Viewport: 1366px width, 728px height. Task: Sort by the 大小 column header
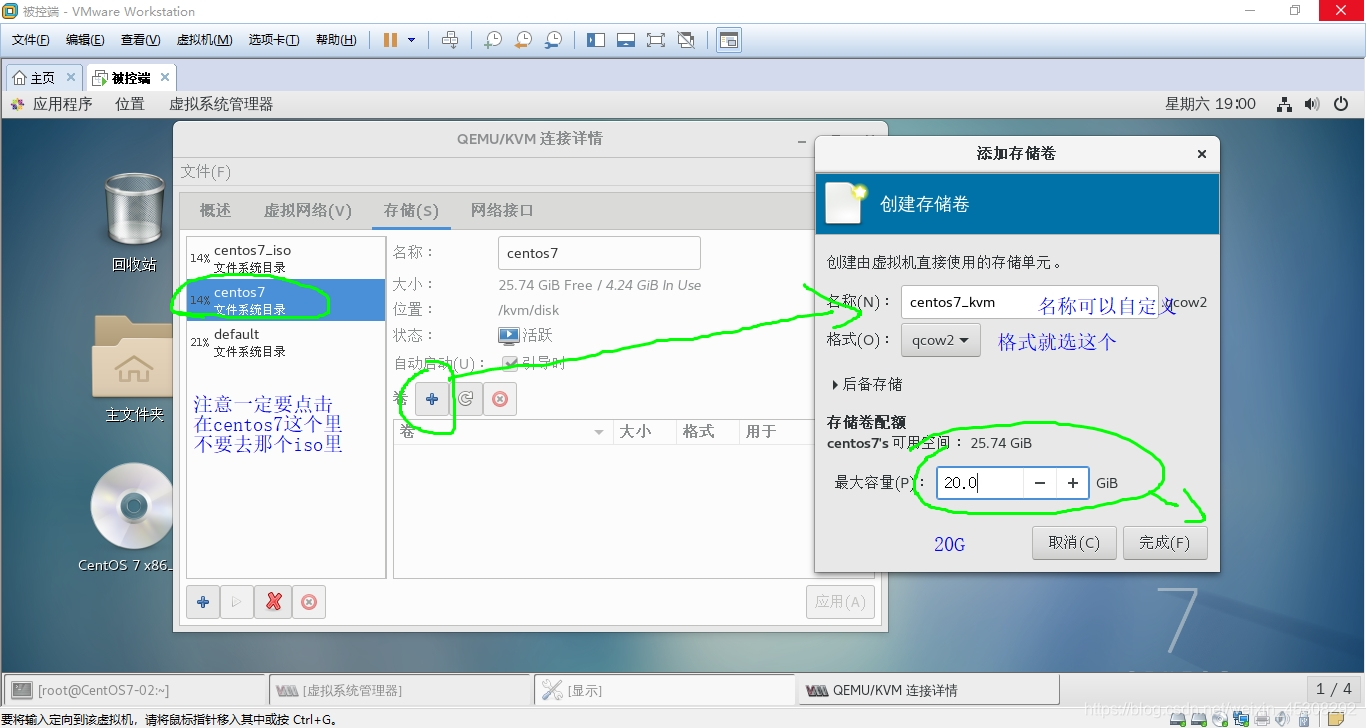[643, 431]
